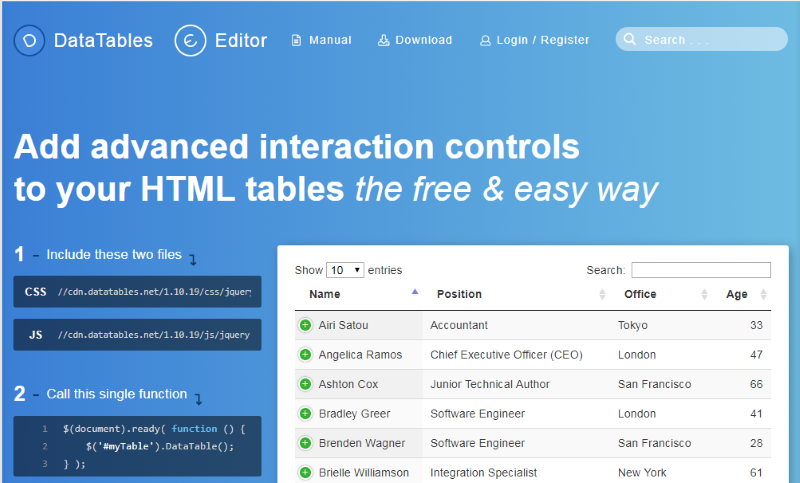Click the Junior Technical Author cell

click(x=490, y=384)
